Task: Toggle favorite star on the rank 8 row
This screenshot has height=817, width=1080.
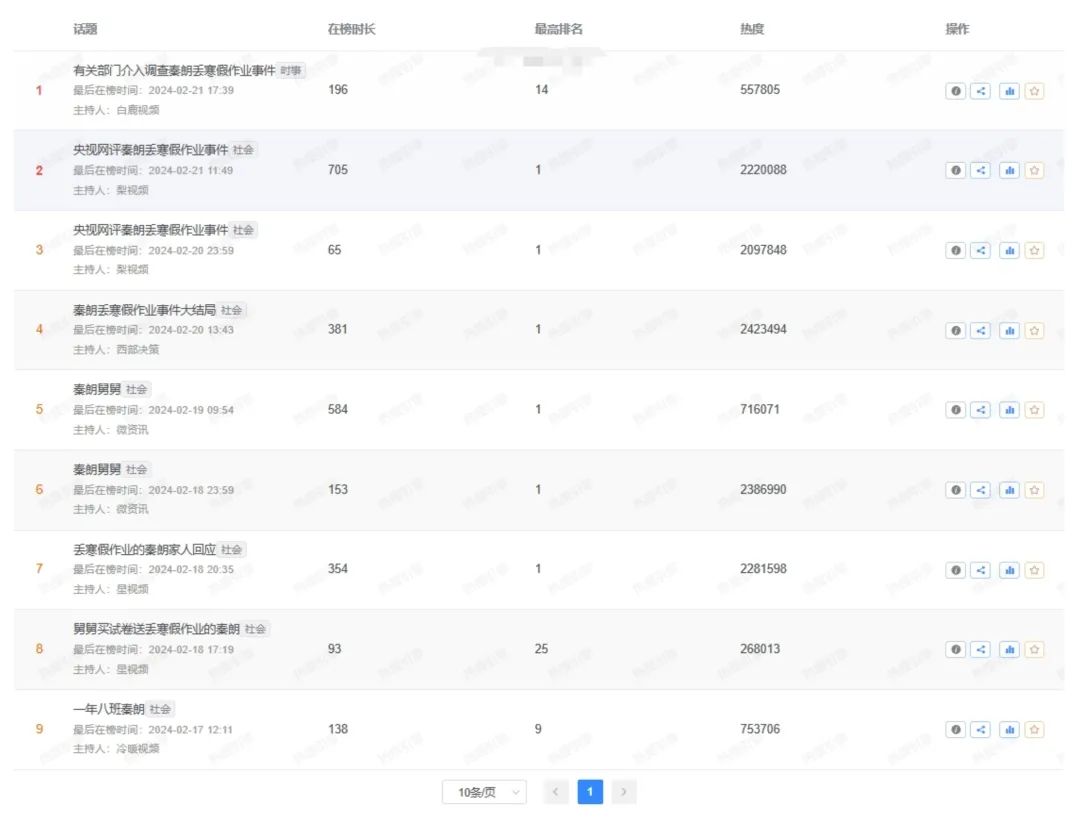Action: tap(1035, 650)
